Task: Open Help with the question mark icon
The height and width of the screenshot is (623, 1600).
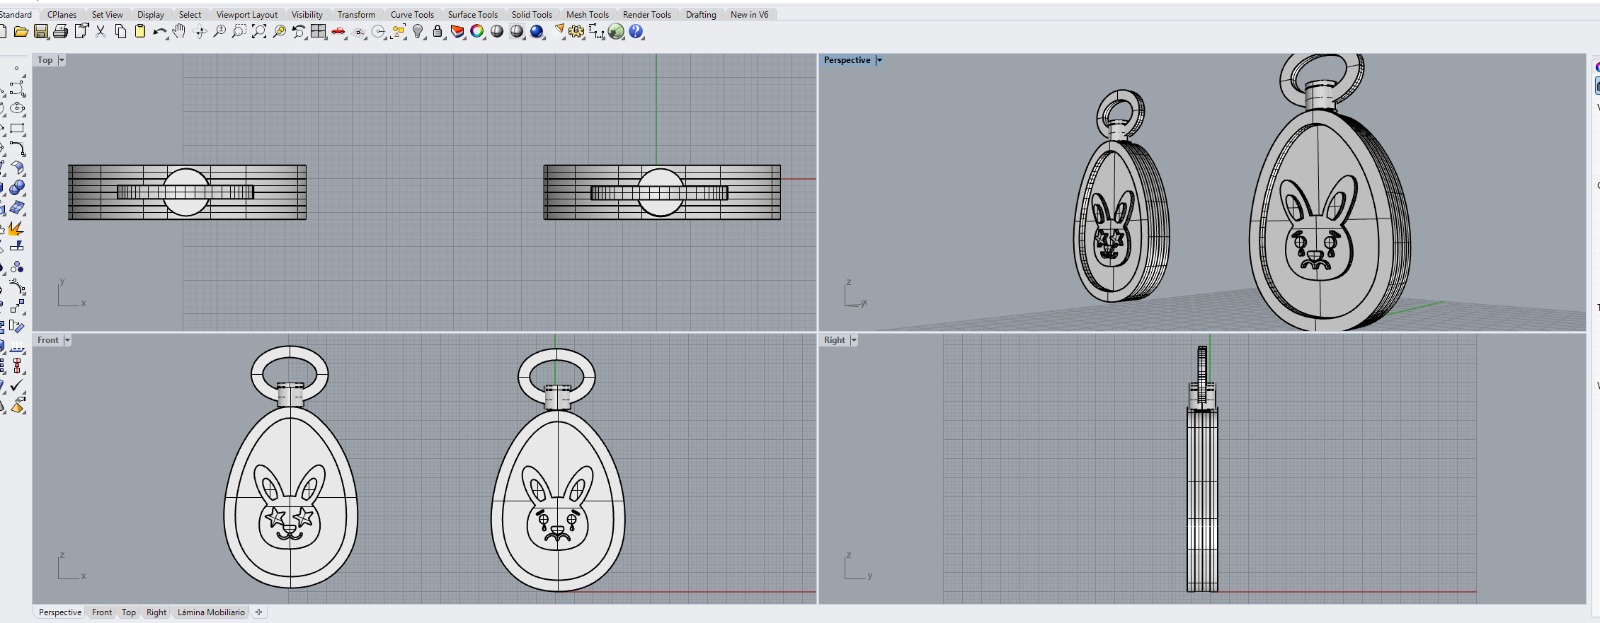Action: tap(637, 32)
